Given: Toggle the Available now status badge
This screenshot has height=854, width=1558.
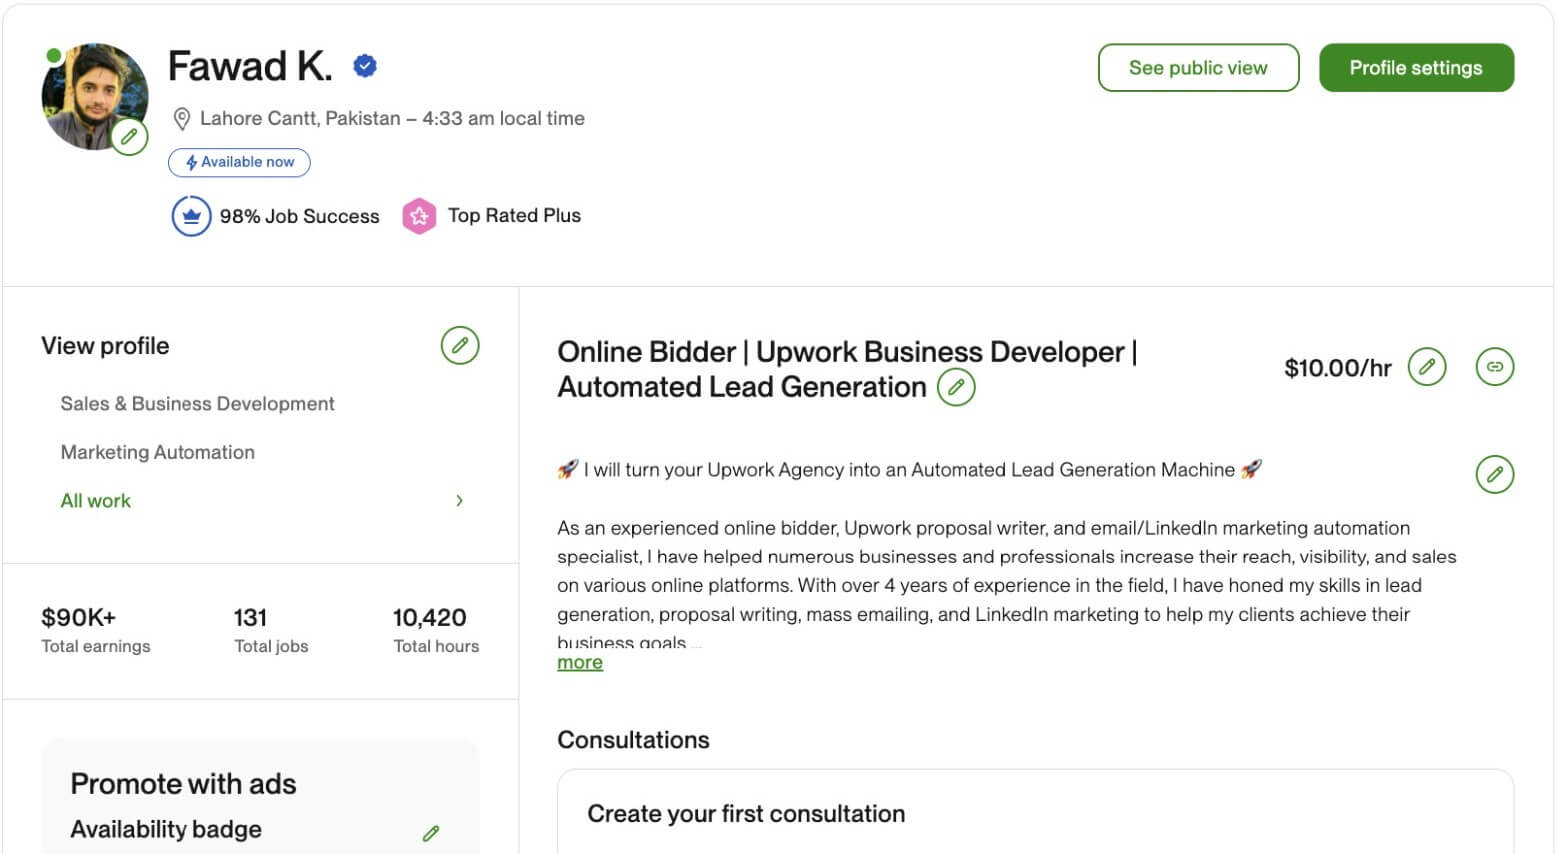Looking at the screenshot, I should (239, 162).
